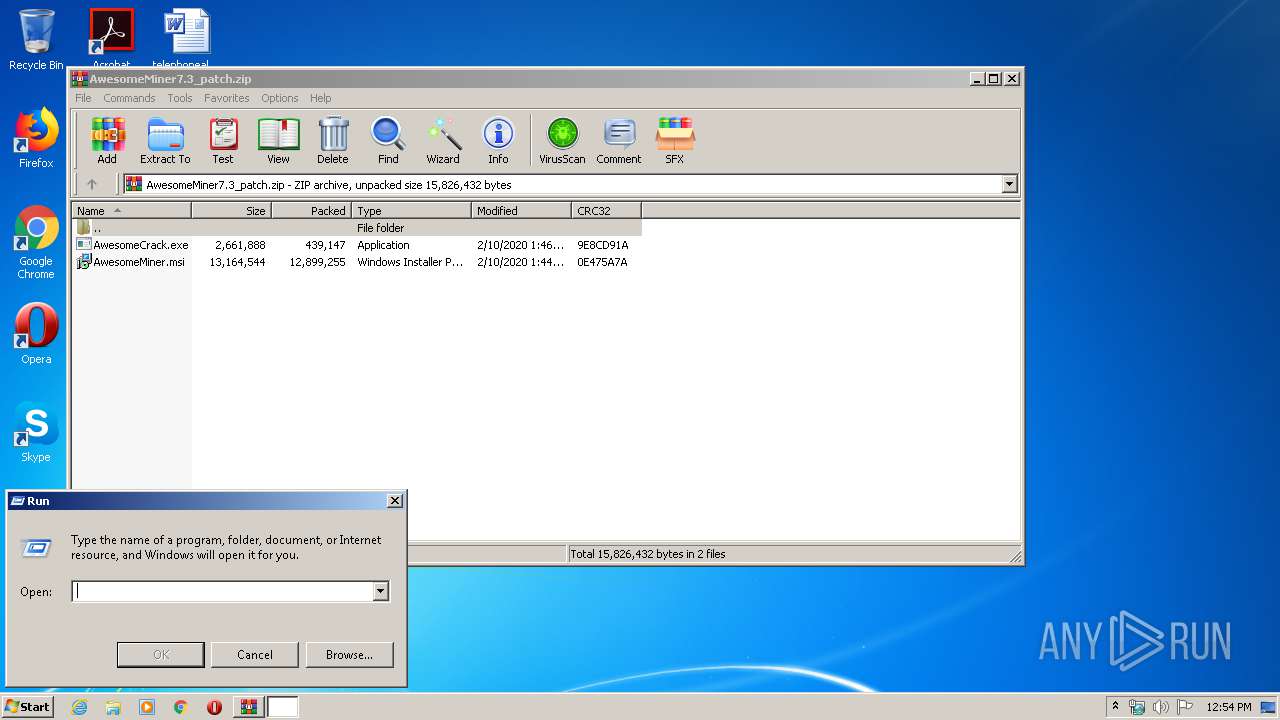
Task: Click the Delete trash icon in WinRAR
Action: point(333,140)
